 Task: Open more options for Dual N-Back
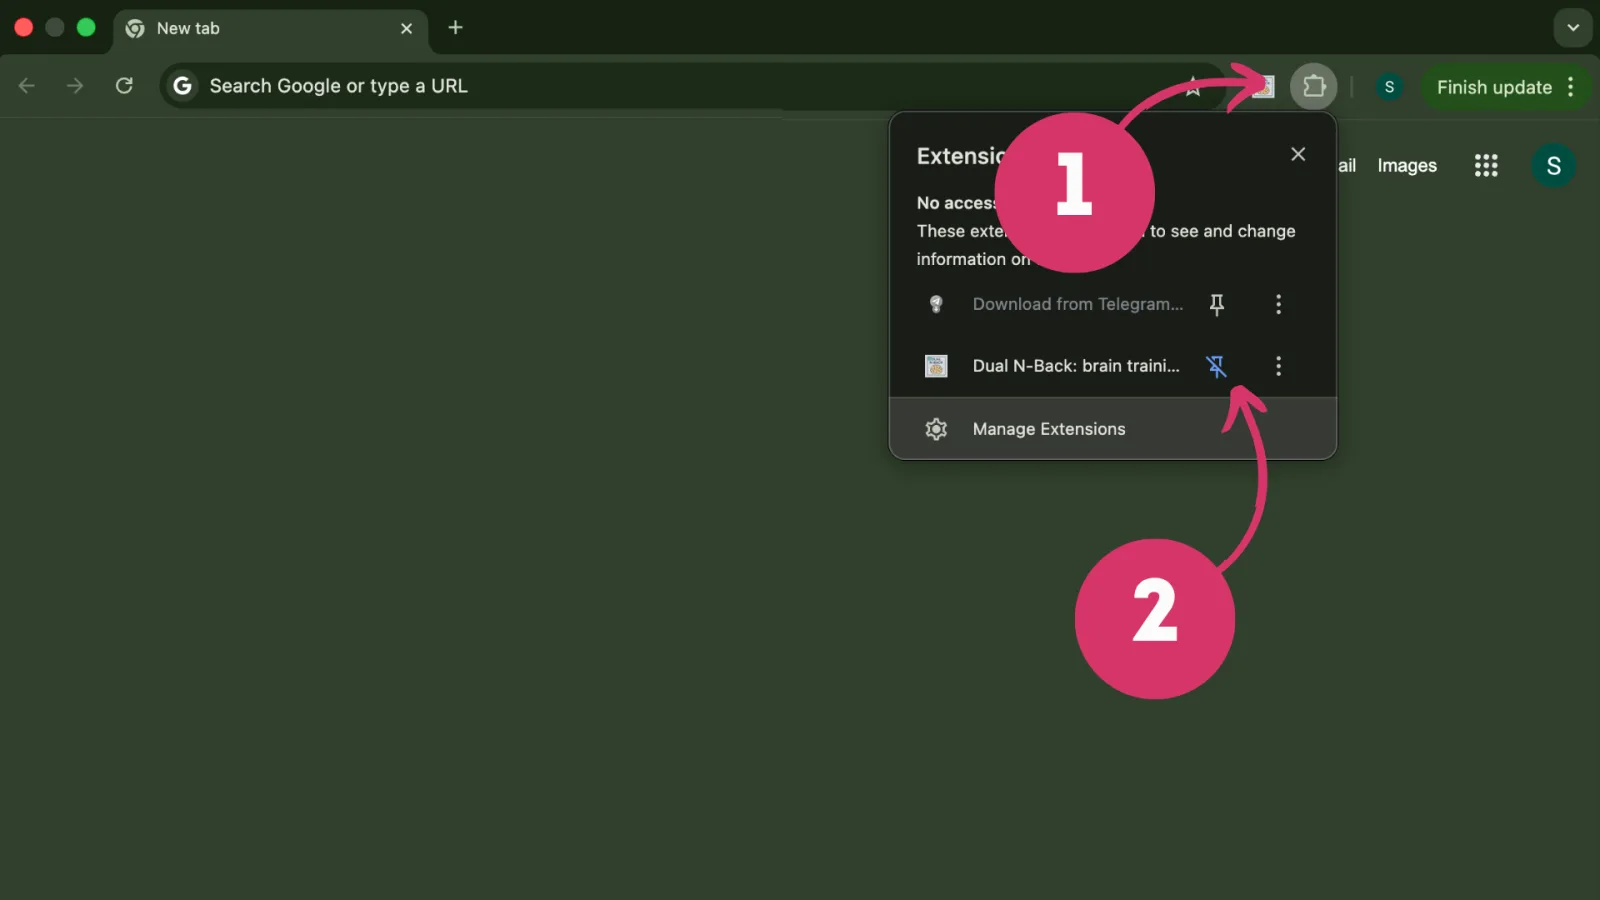coord(1278,366)
